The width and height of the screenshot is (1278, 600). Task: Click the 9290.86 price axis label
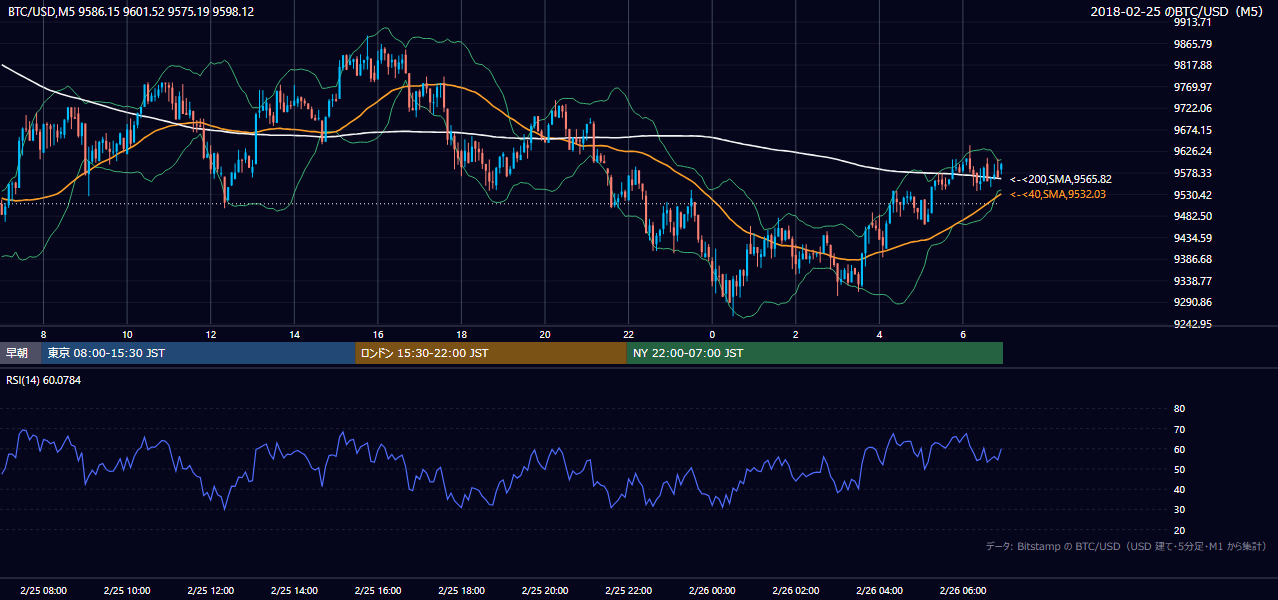tap(1193, 302)
